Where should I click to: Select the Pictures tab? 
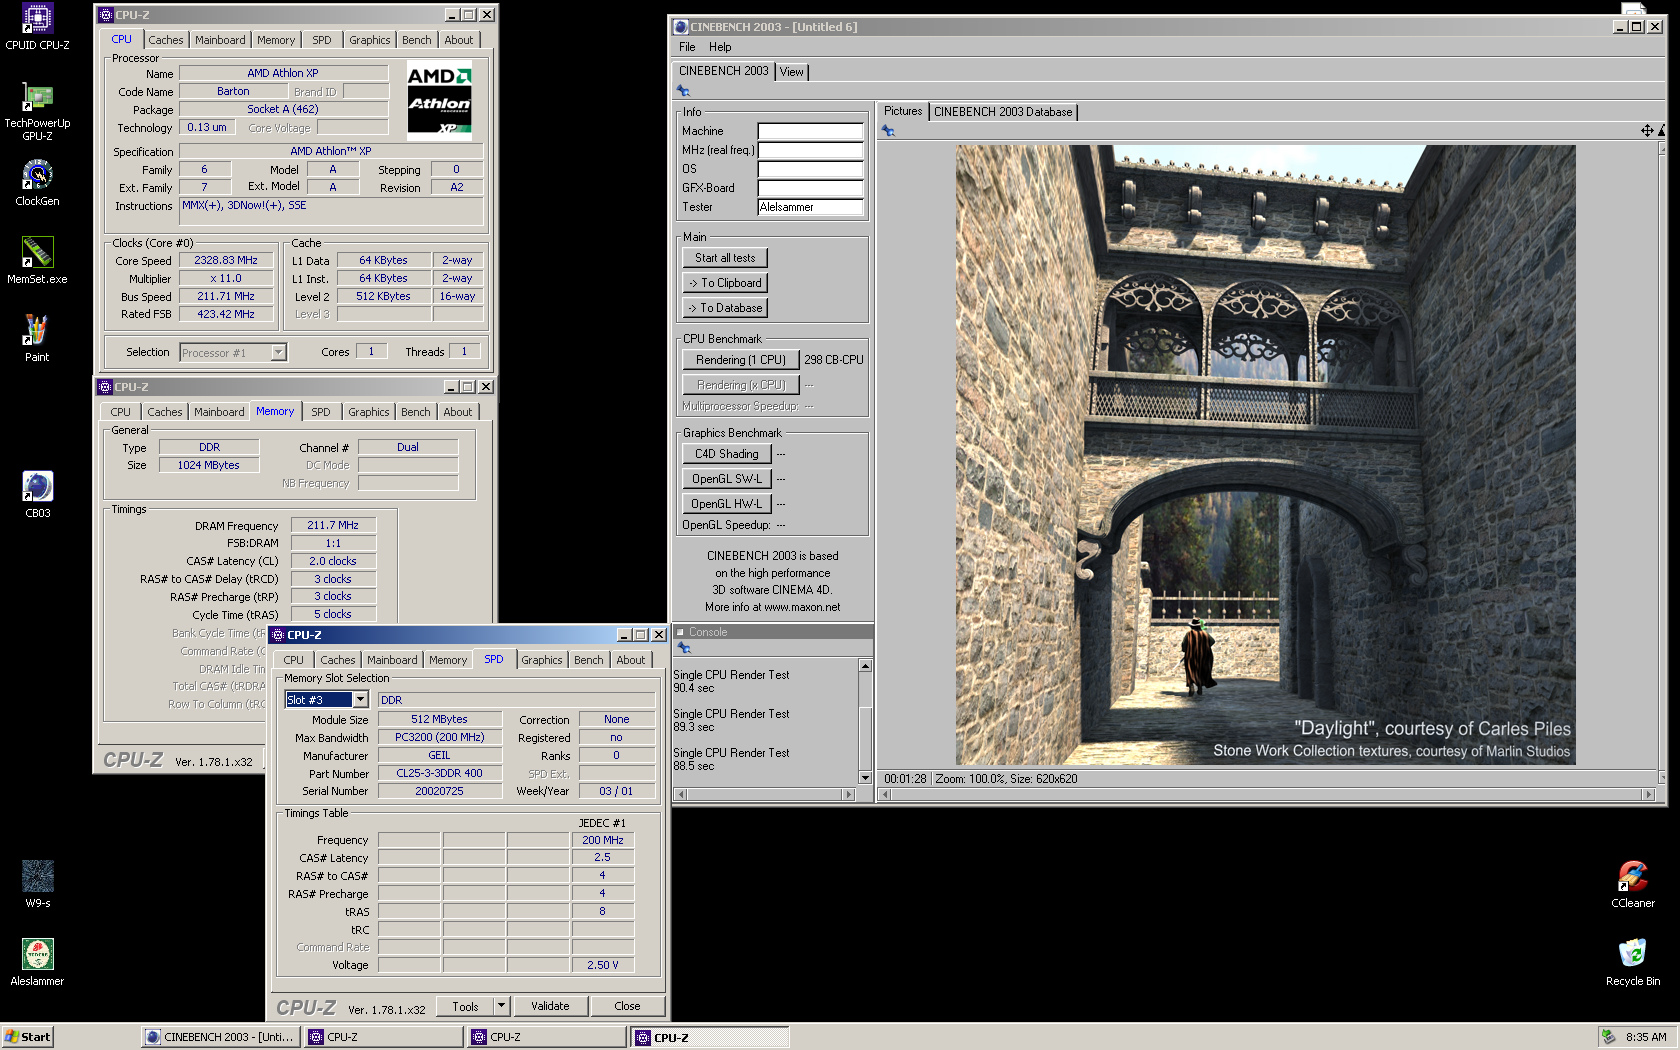point(903,111)
